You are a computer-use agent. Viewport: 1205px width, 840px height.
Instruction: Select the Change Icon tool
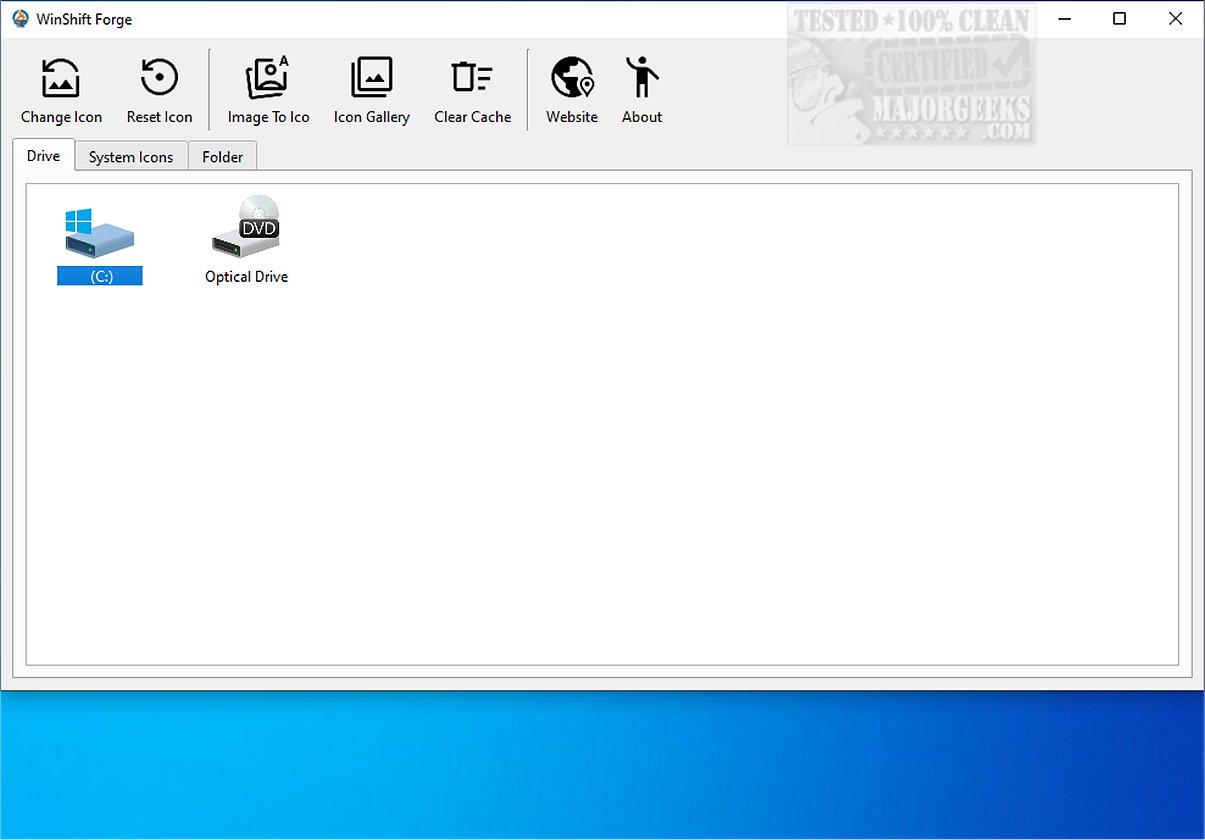61,88
